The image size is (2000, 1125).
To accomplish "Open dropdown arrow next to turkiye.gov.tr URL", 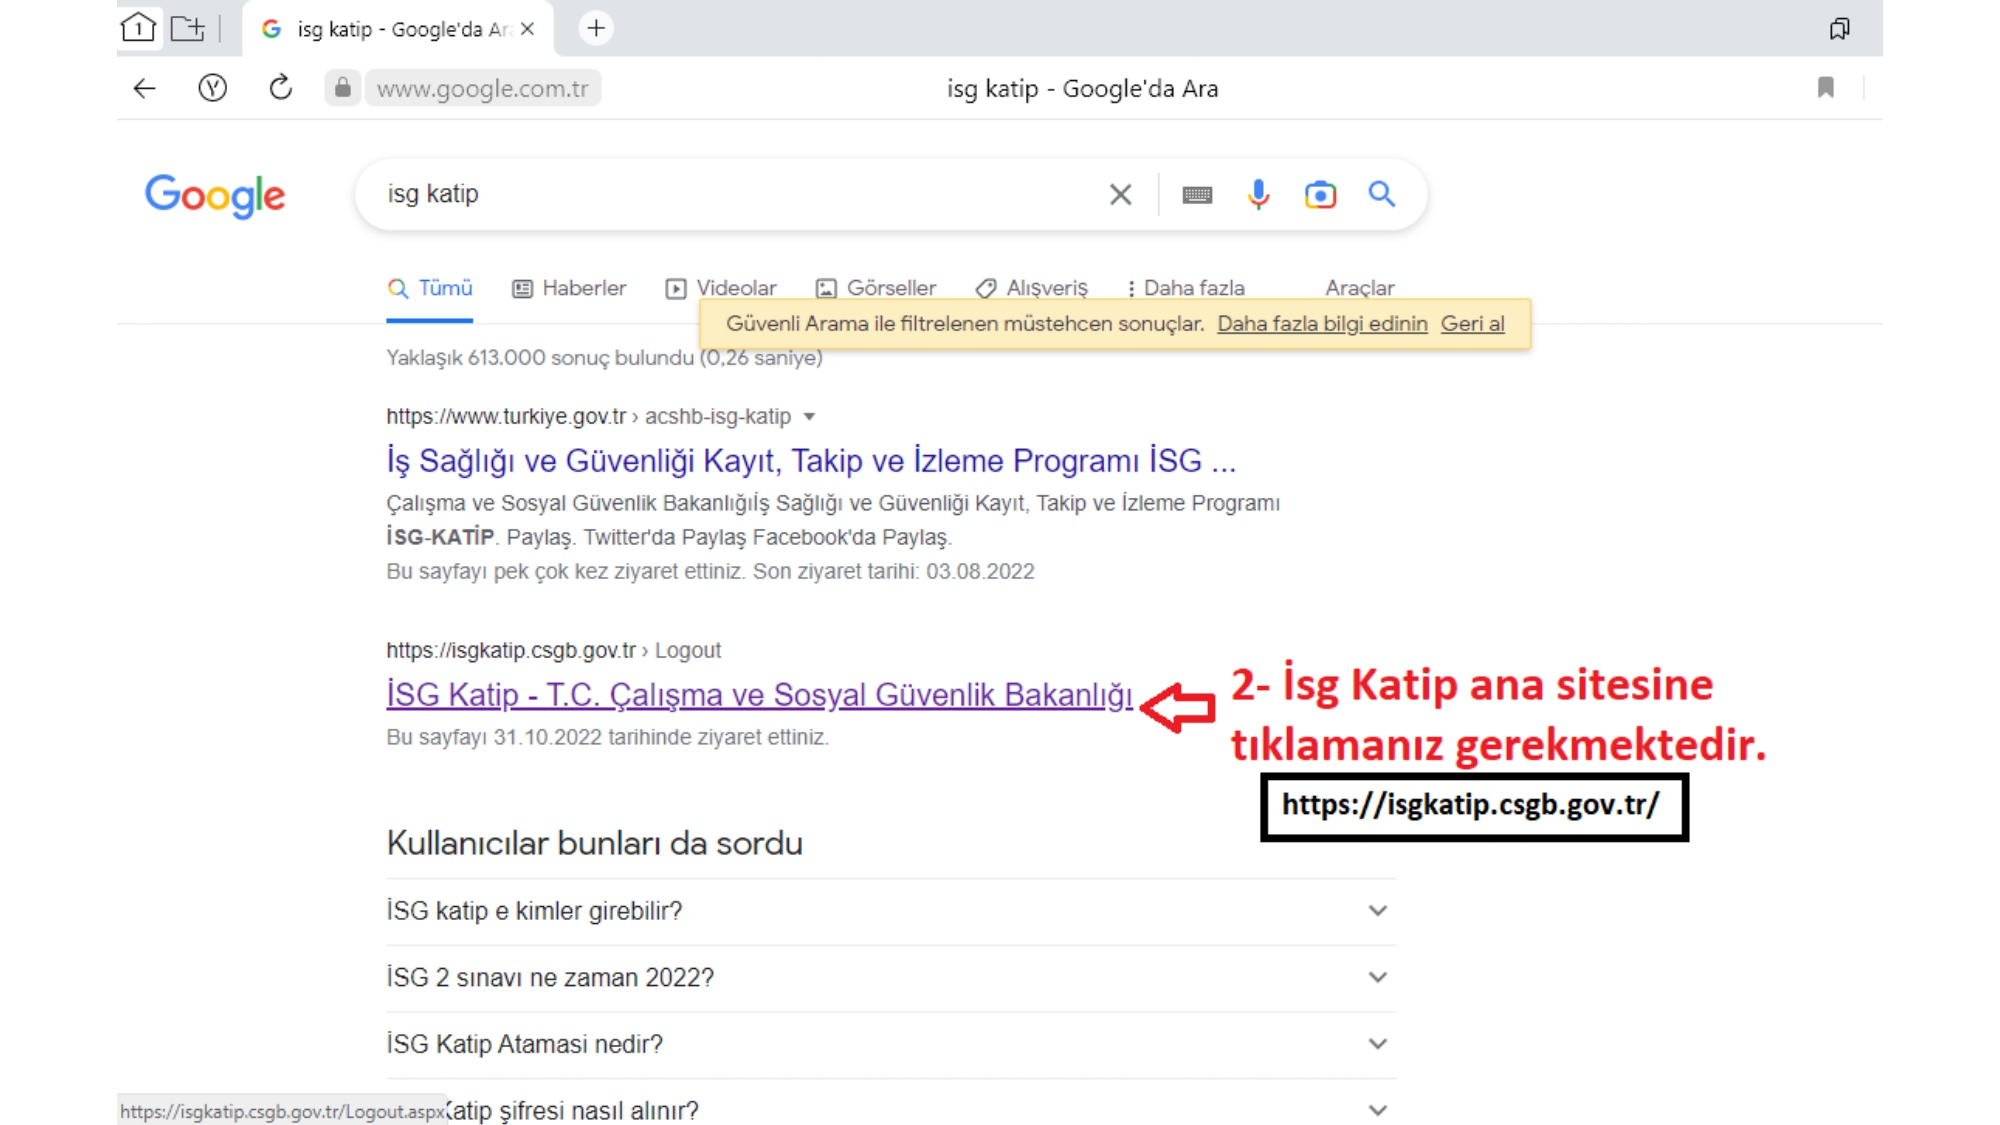I will (810, 416).
